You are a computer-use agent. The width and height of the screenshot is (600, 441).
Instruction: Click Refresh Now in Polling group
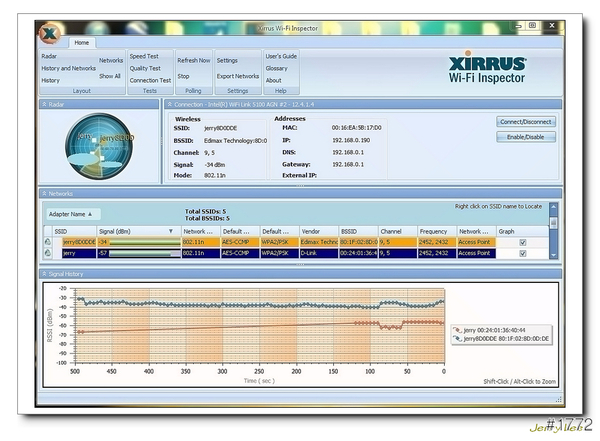tap(194, 60)
